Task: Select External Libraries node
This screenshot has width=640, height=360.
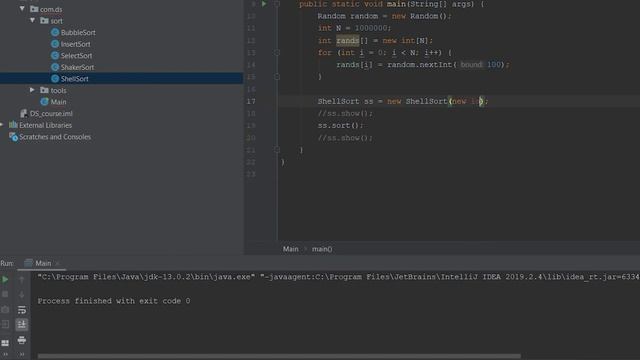Action: [45, 125]
